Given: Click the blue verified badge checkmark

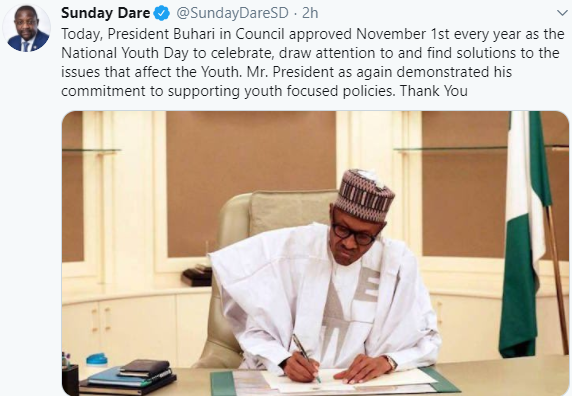Looking at the screenshot, I should click(162, 13).
